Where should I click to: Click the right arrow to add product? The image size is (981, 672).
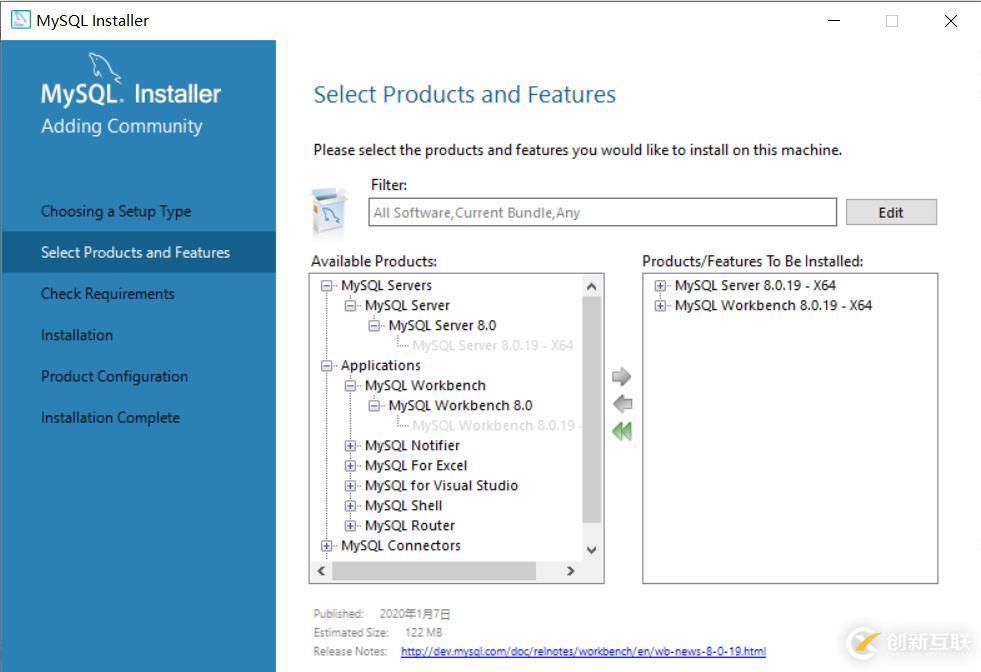pyautogui.click(x=621, y=376)
